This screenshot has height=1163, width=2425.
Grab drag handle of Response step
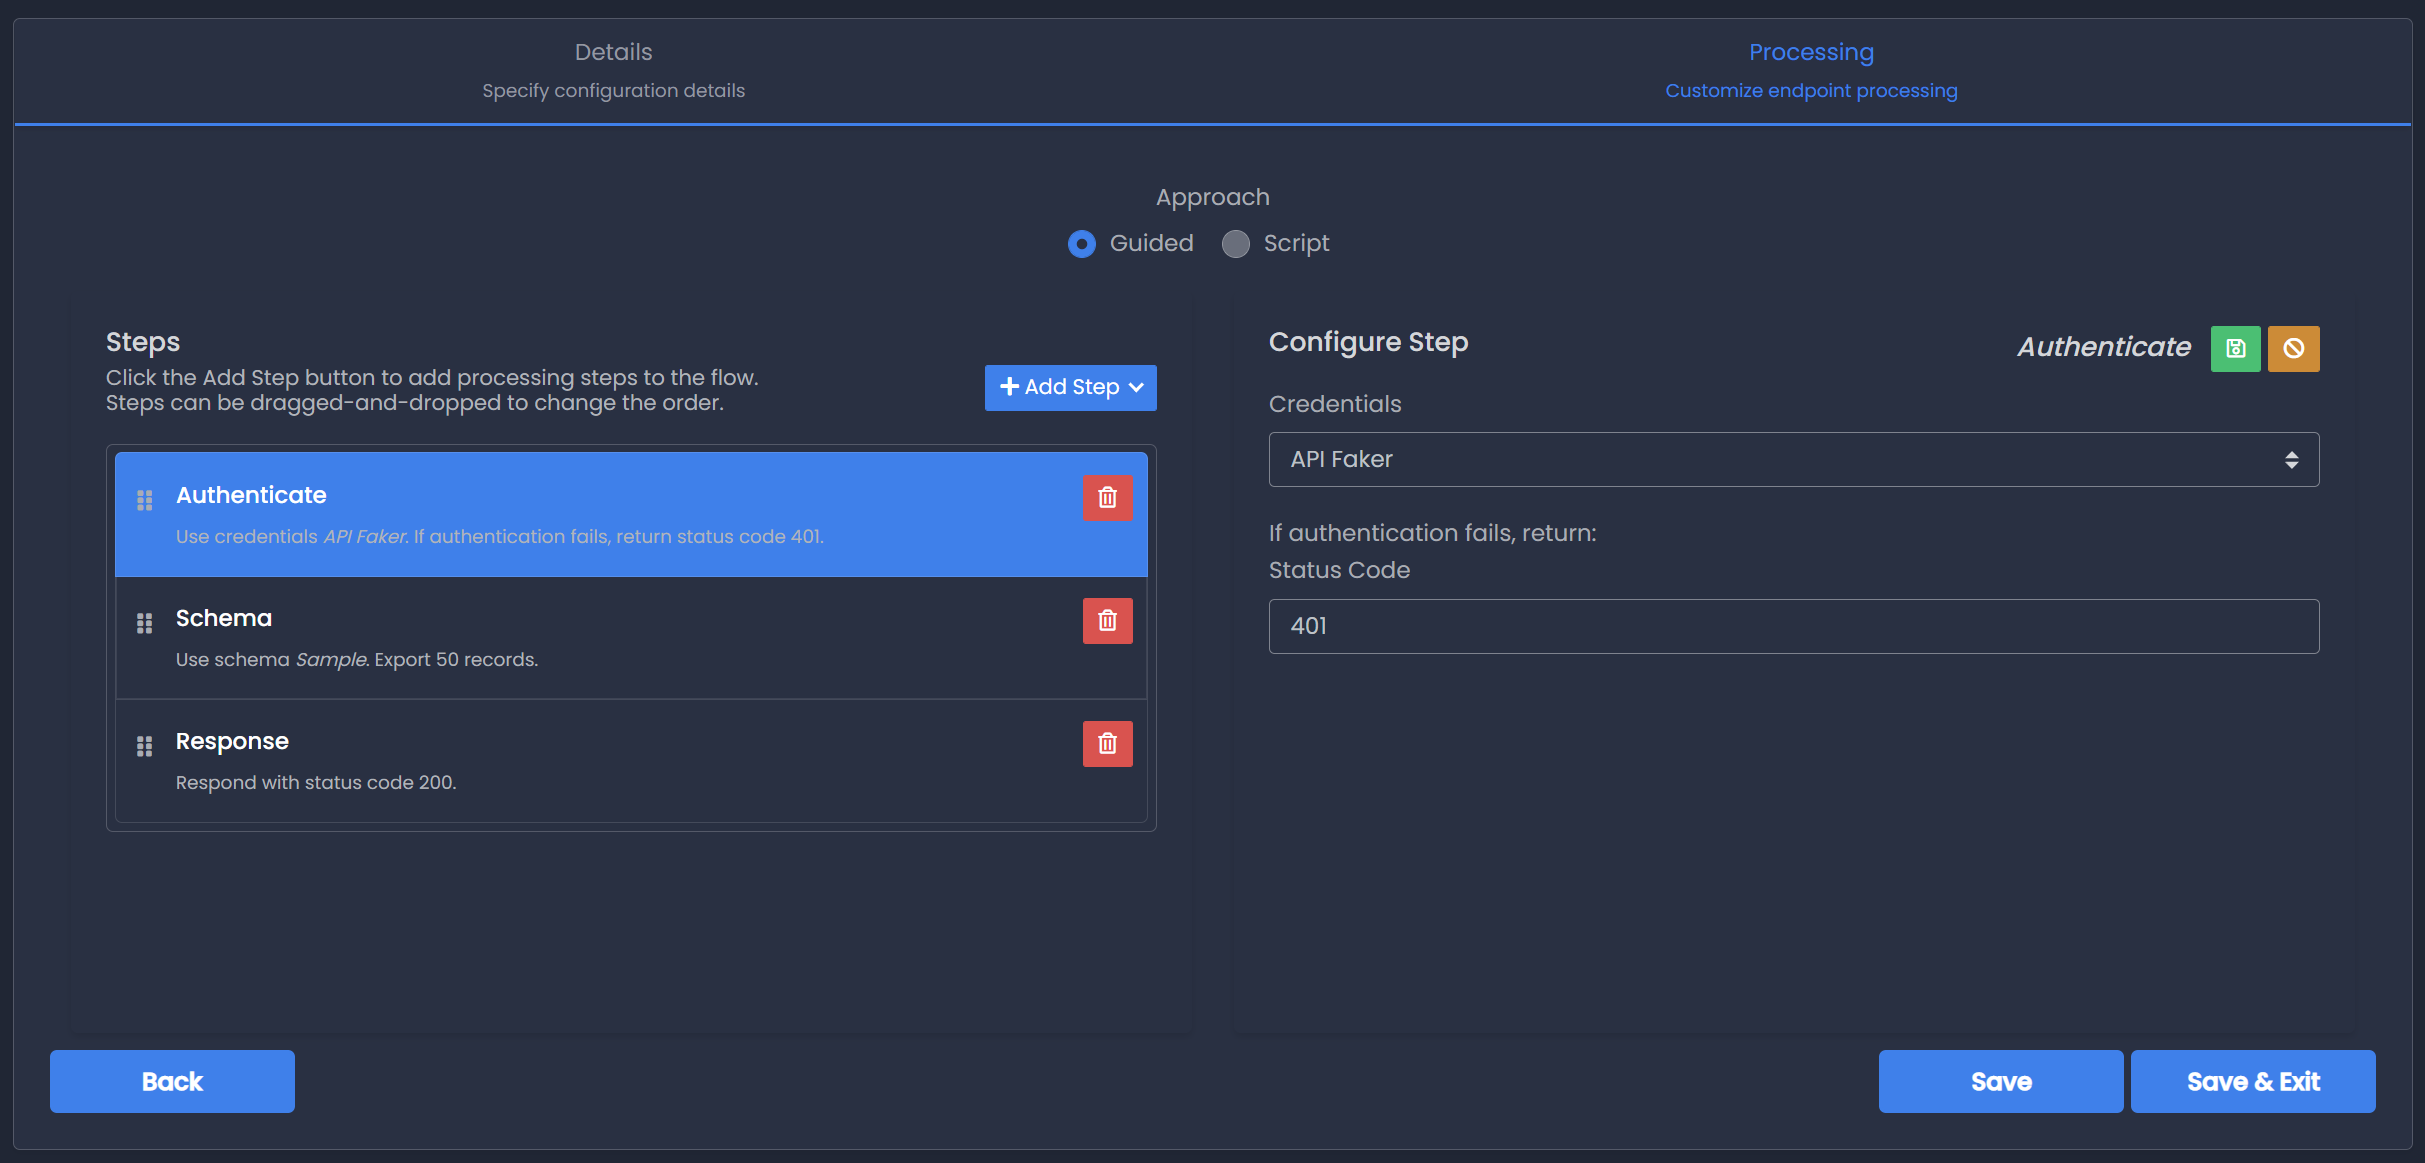click(x=145, y=746)
